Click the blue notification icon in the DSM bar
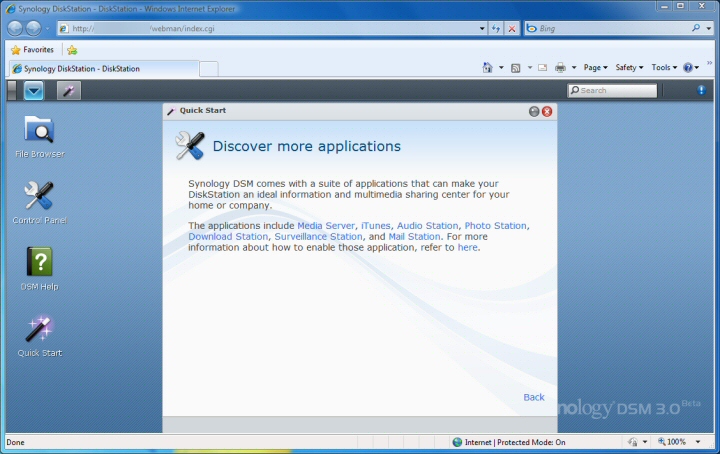The image size is (720, 454). (x=701, y=90)
